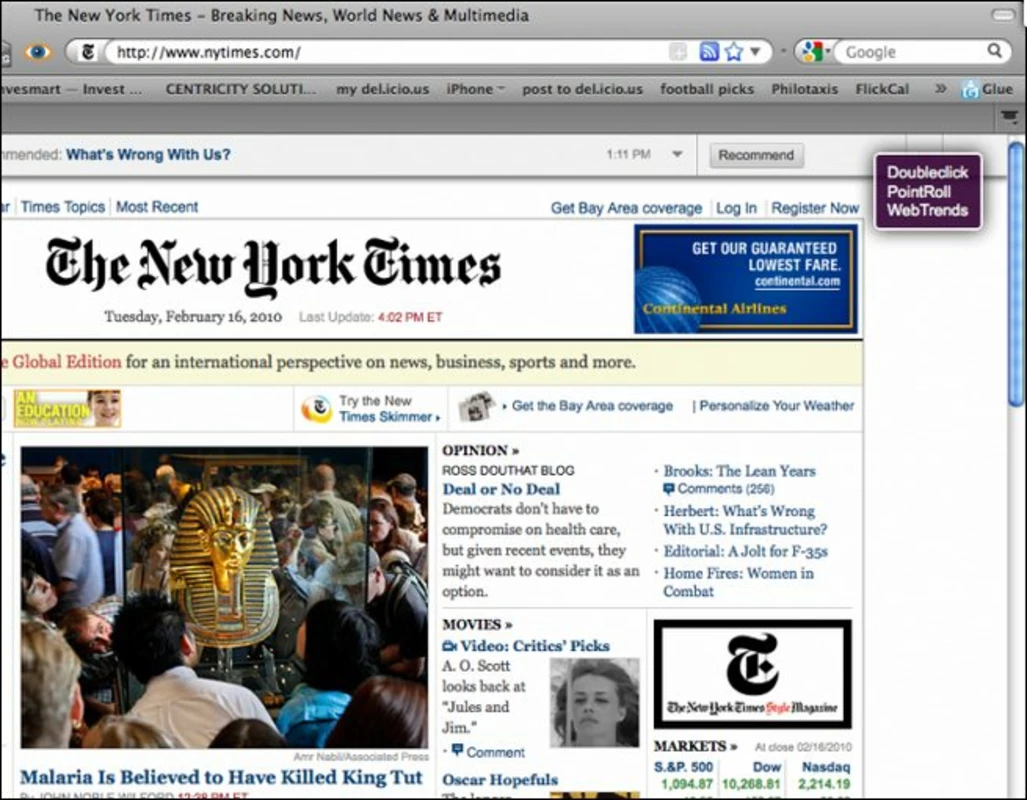Focus the Google search field

pos(914,52)
